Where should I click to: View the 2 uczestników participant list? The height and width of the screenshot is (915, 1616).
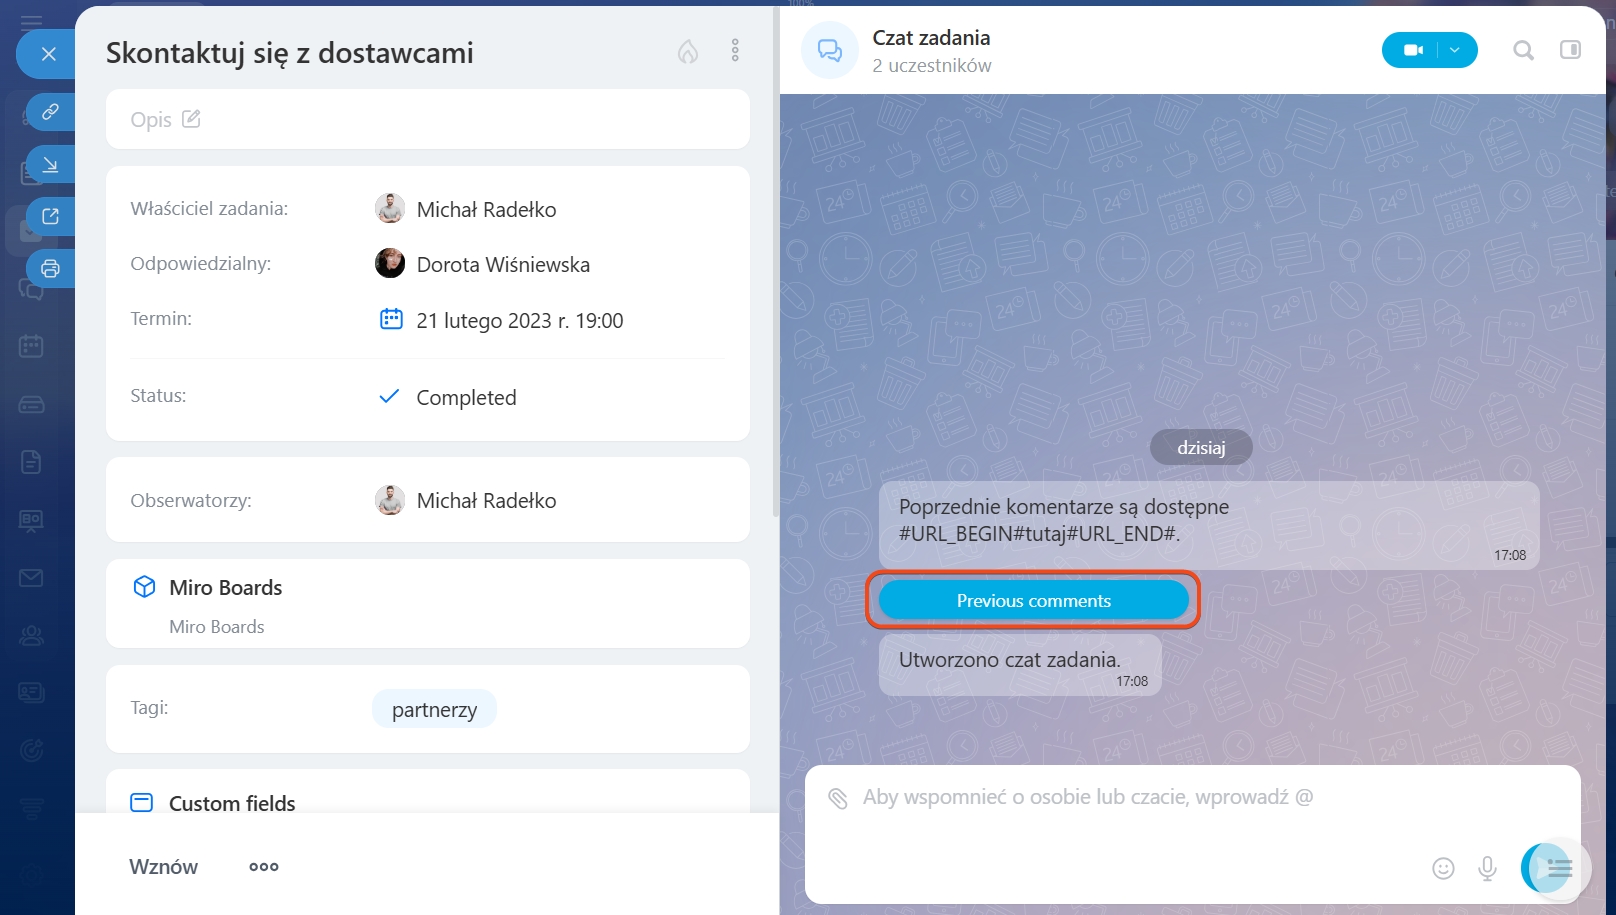pyautogui.click(x=932, y=66)
